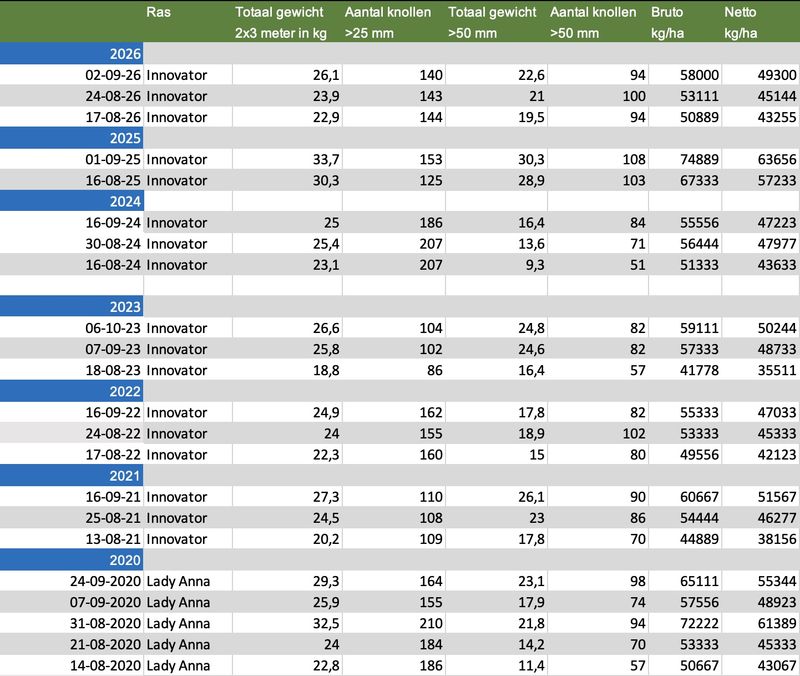The image size is (800, 676).
Task: Select the Bruto value 59111
Action: pyautogui.click(x=699, y=328)
